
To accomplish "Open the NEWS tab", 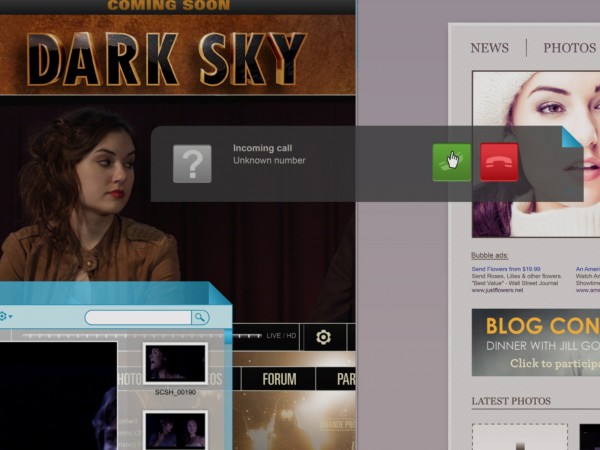I will click(x=489, y=48).
